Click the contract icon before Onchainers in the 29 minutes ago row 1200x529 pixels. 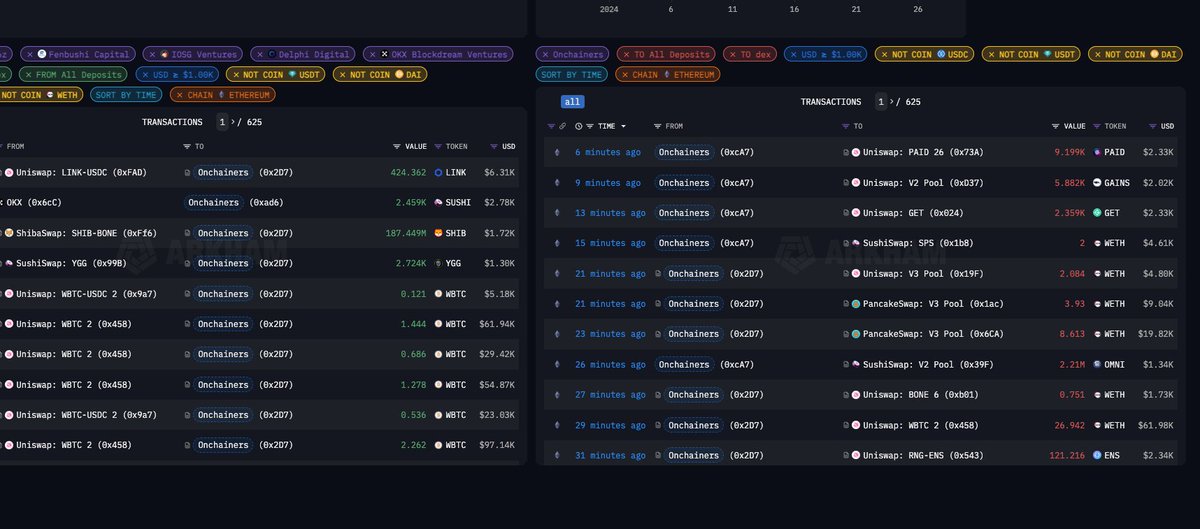pos(658,425)
